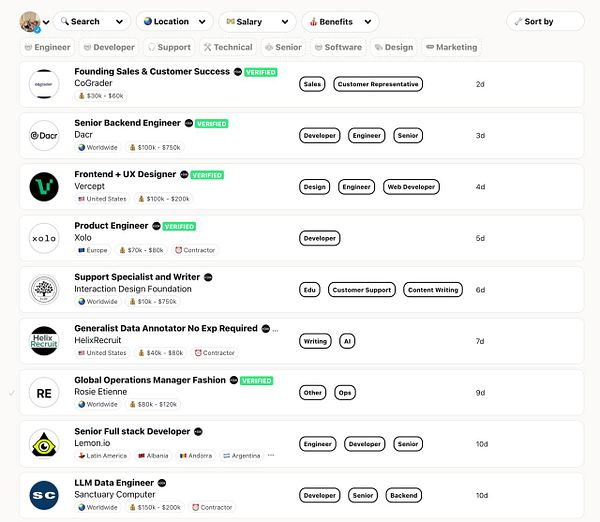Filter jobs by Support tag
600x522 pixels.
click(169, 47)
